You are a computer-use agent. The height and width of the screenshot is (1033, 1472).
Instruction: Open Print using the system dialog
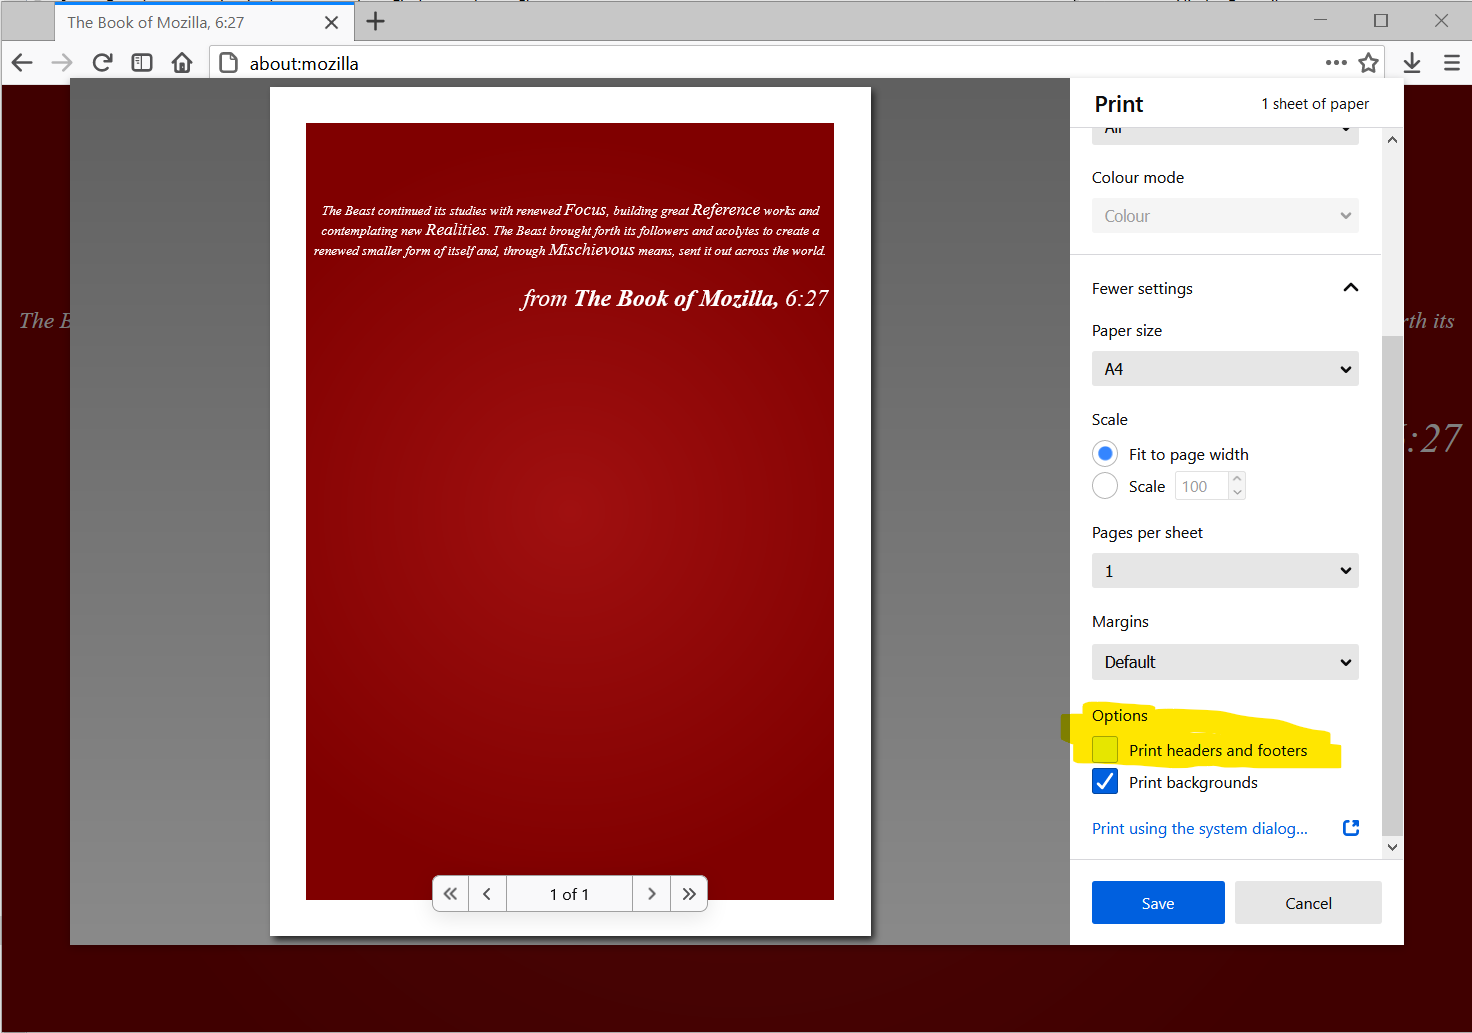(1200, 828)
